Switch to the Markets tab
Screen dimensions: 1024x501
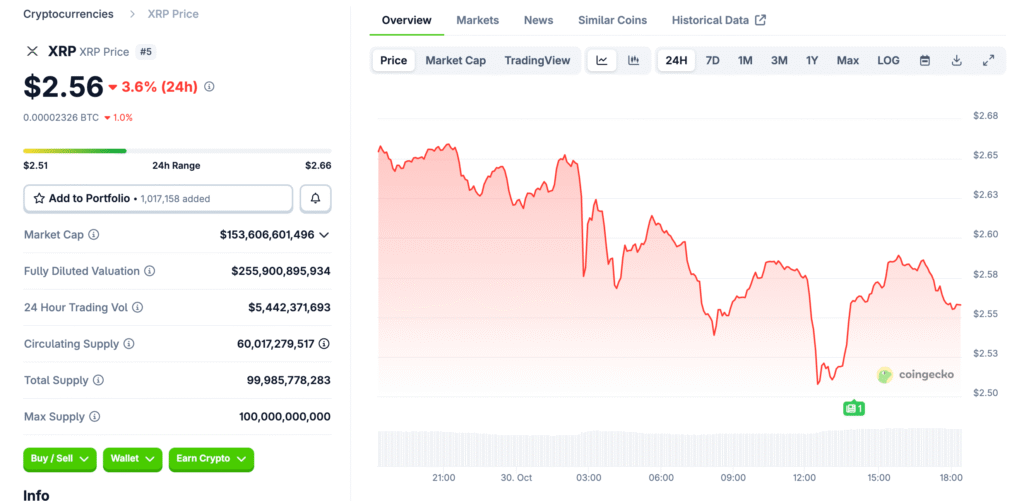click(x=478, y=20)
